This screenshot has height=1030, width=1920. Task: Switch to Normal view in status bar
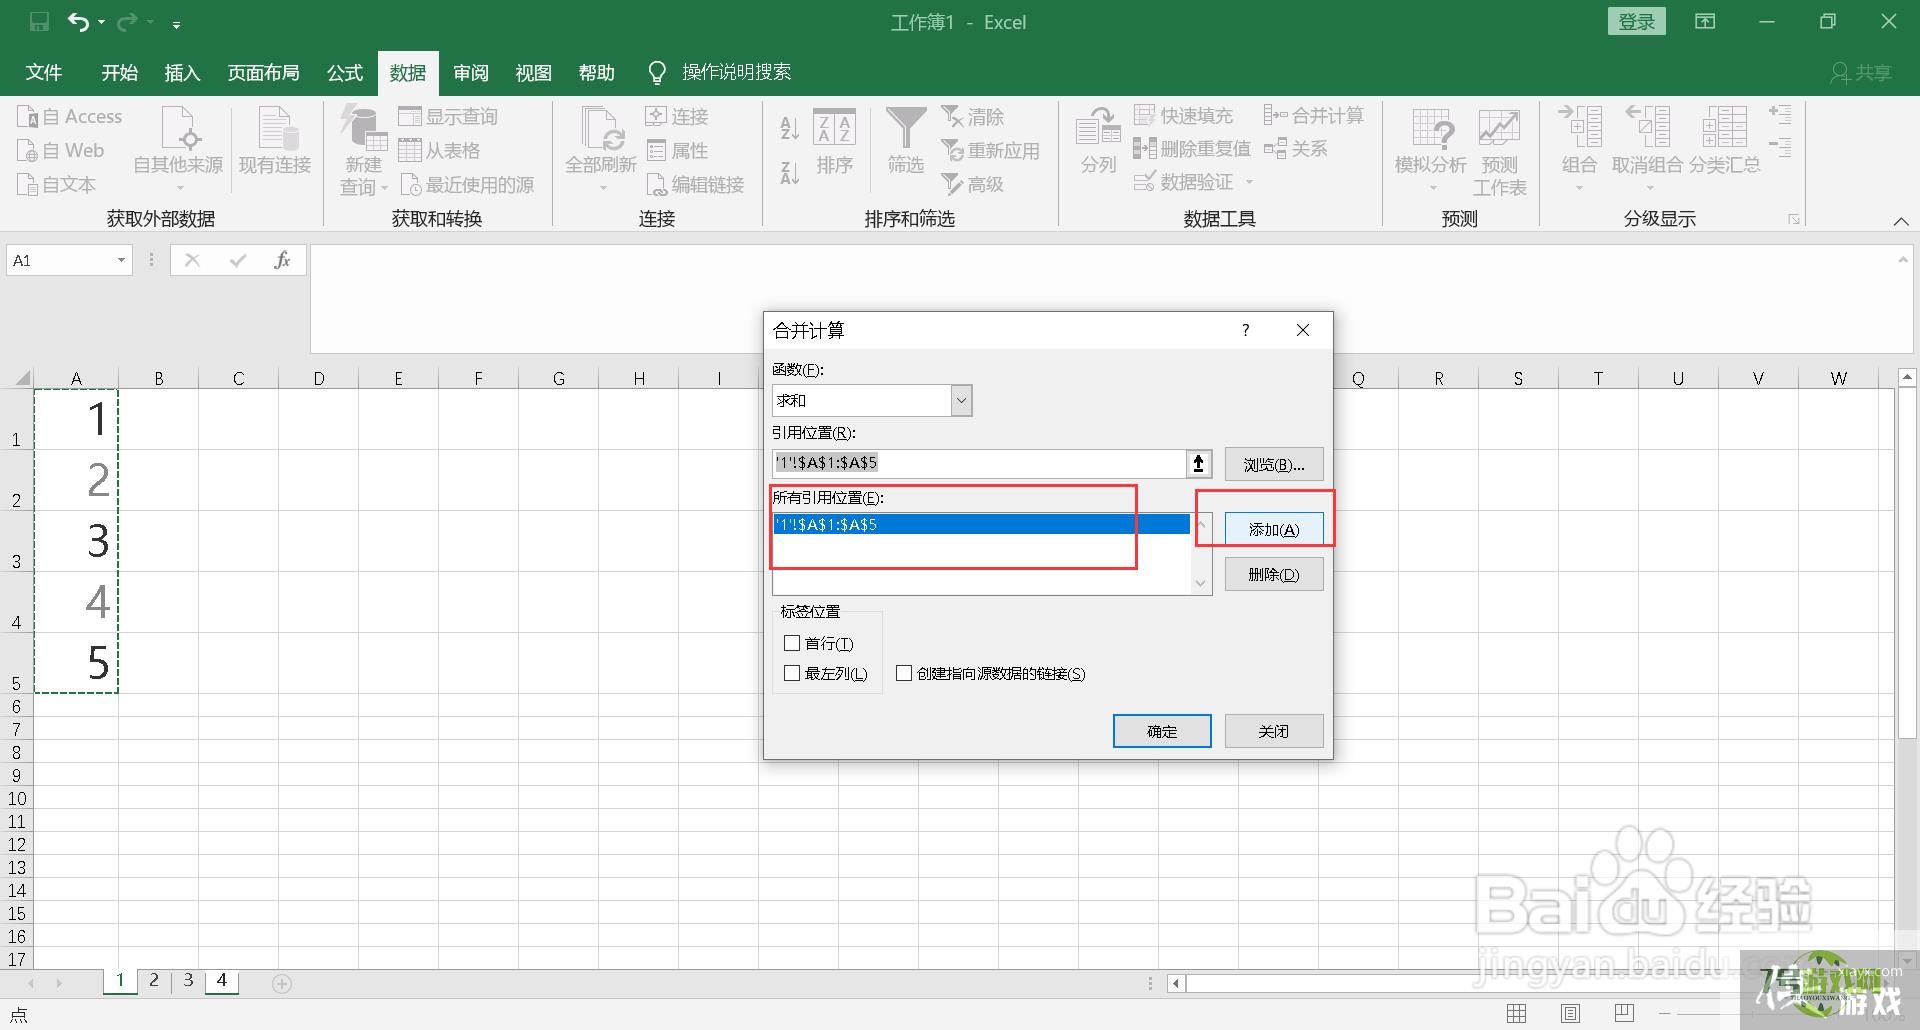(1517, 1014)
